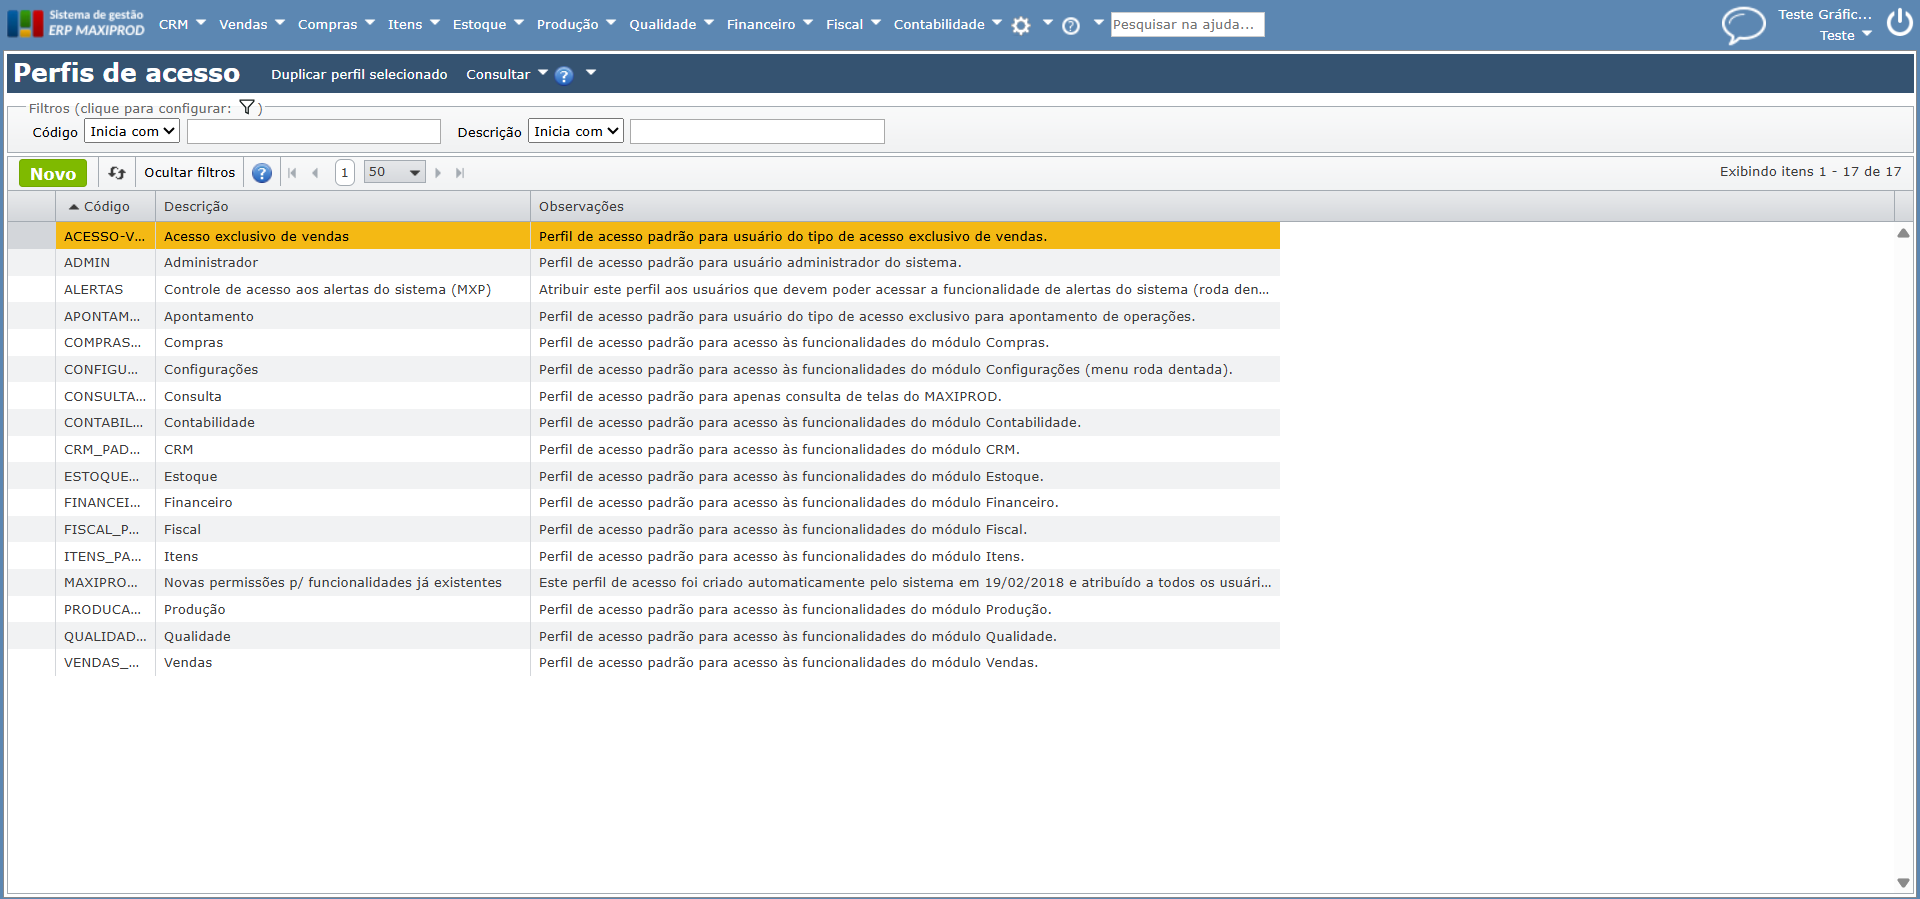Viewport: 1920px width, 899px height.
Task: Select the 'Financeiro' description cell
Action: coord(342,503)
